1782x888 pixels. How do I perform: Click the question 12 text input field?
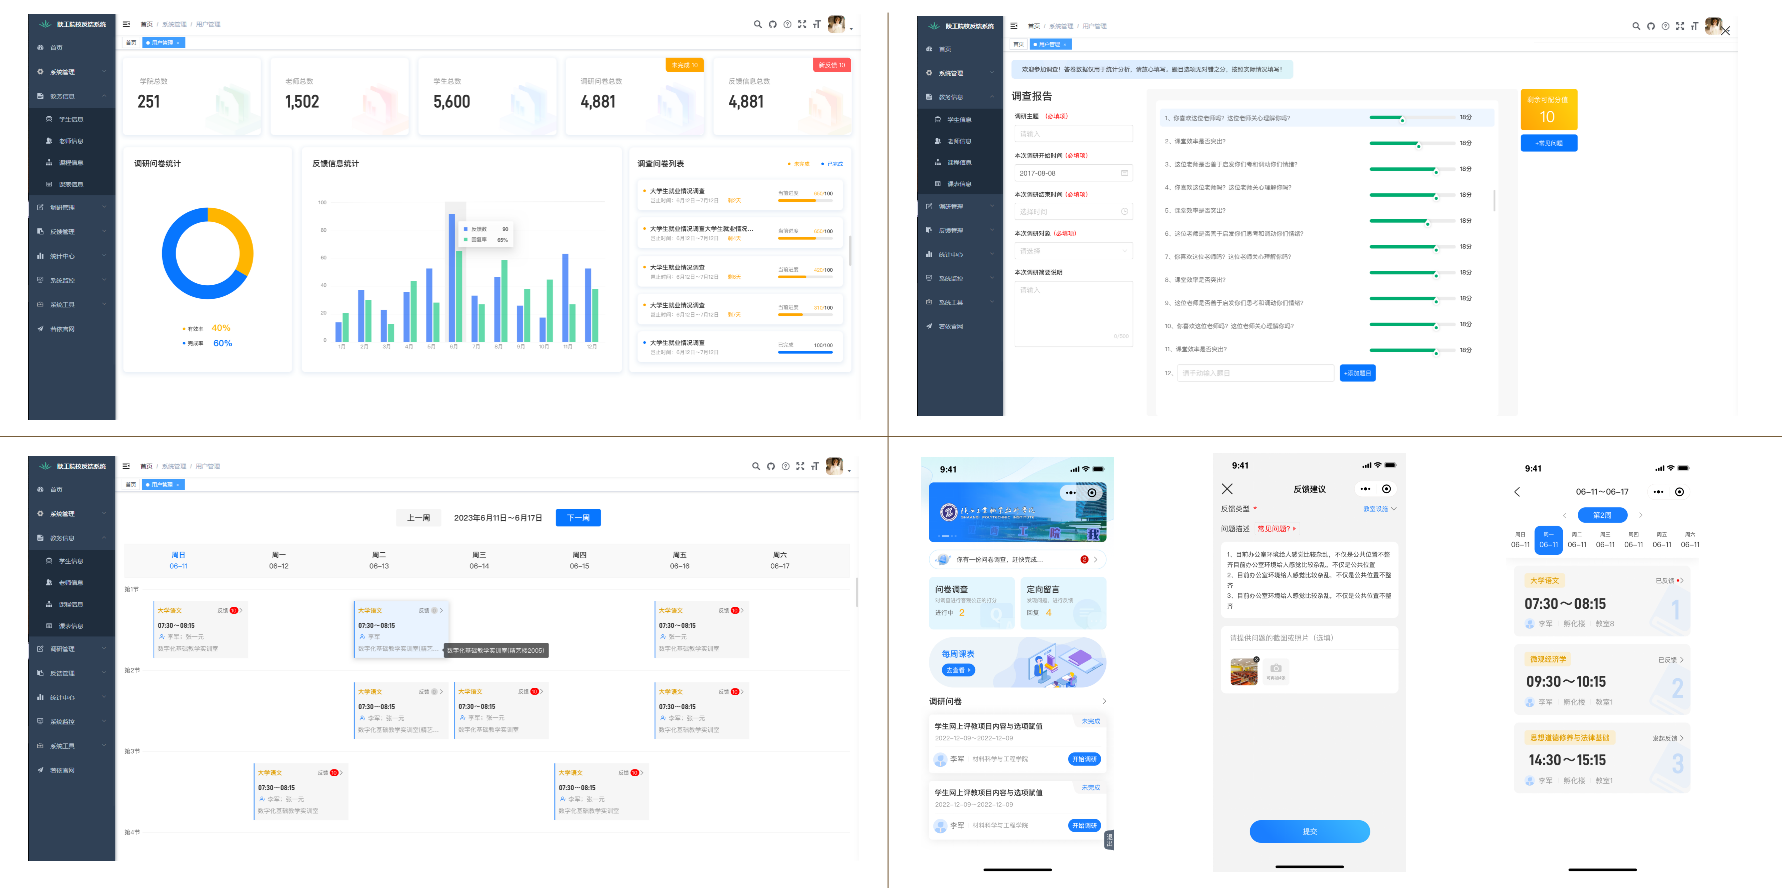pos(1255,373)
